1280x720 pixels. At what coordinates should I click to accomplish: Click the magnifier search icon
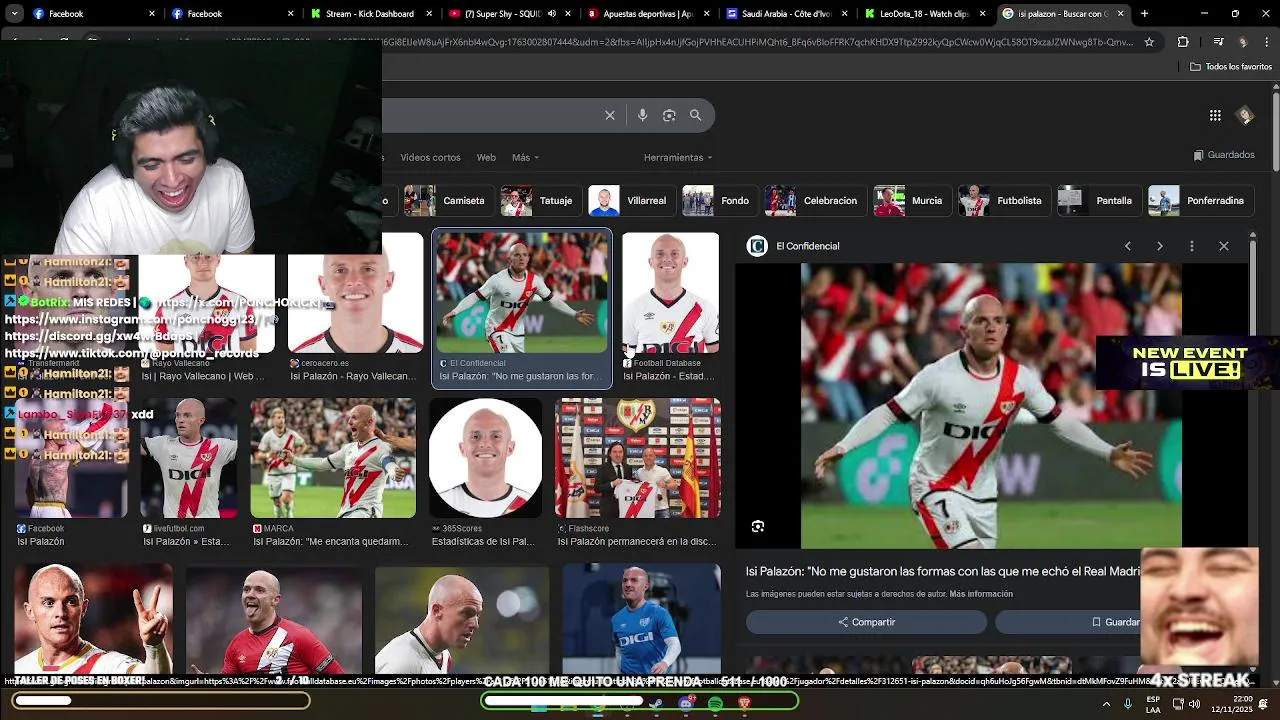tap(696, 115)
